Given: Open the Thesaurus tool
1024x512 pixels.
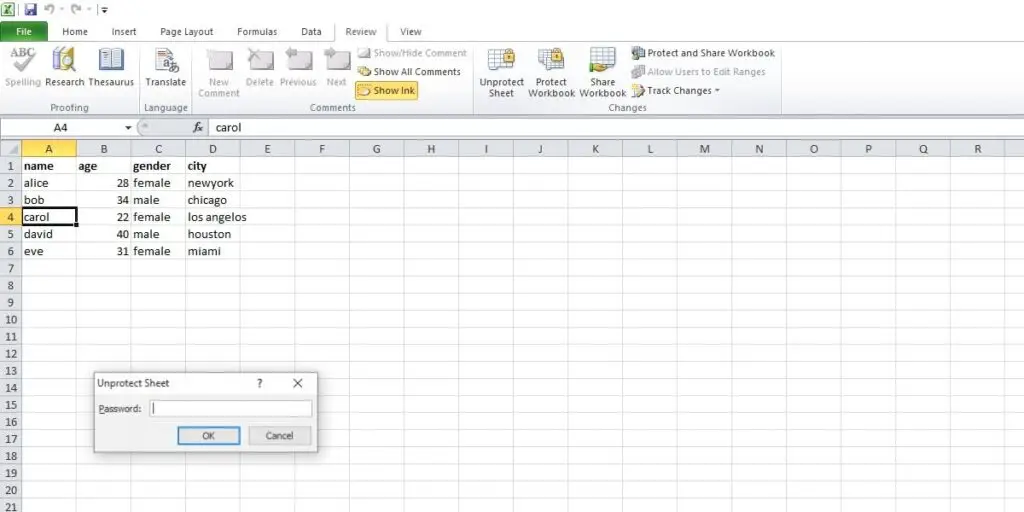Looking at the screenshot, I should (111, 67).
